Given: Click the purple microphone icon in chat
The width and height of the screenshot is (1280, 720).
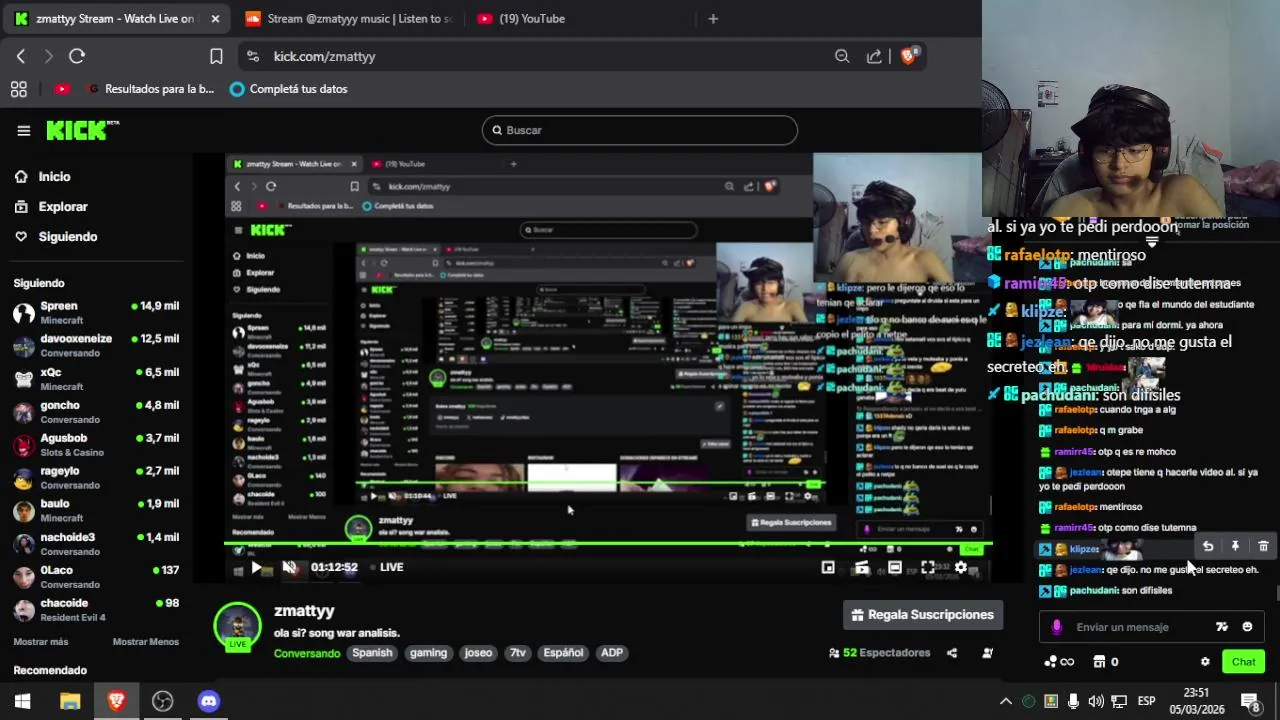Looking at the screenshot, I should (1057, 627).
